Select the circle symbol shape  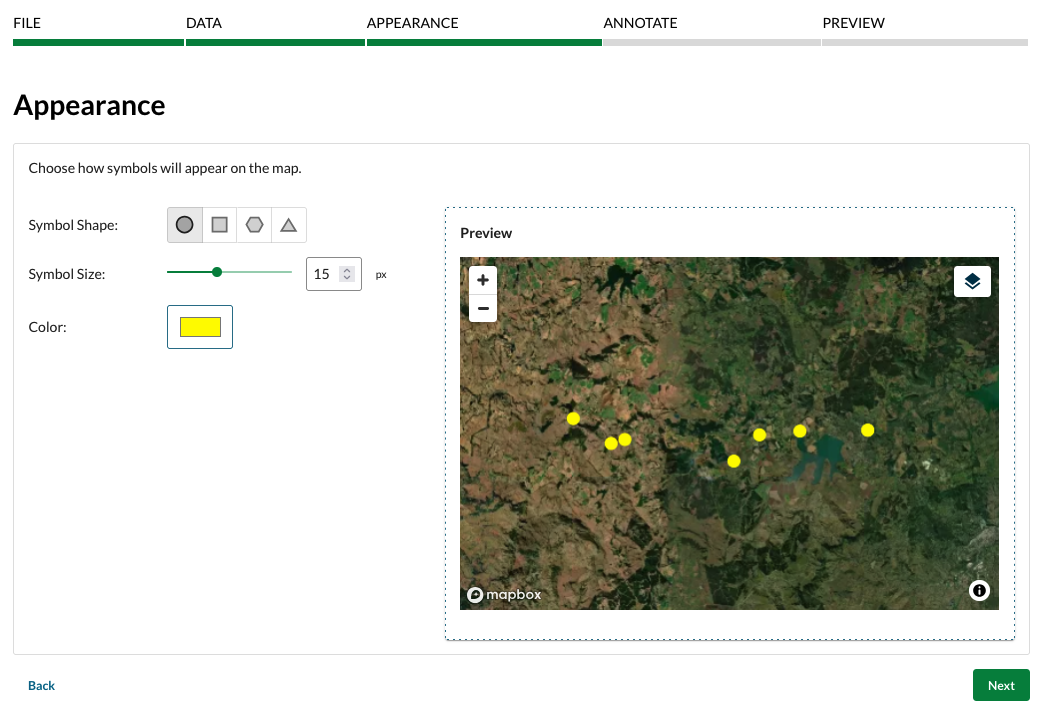coord(184,225)
